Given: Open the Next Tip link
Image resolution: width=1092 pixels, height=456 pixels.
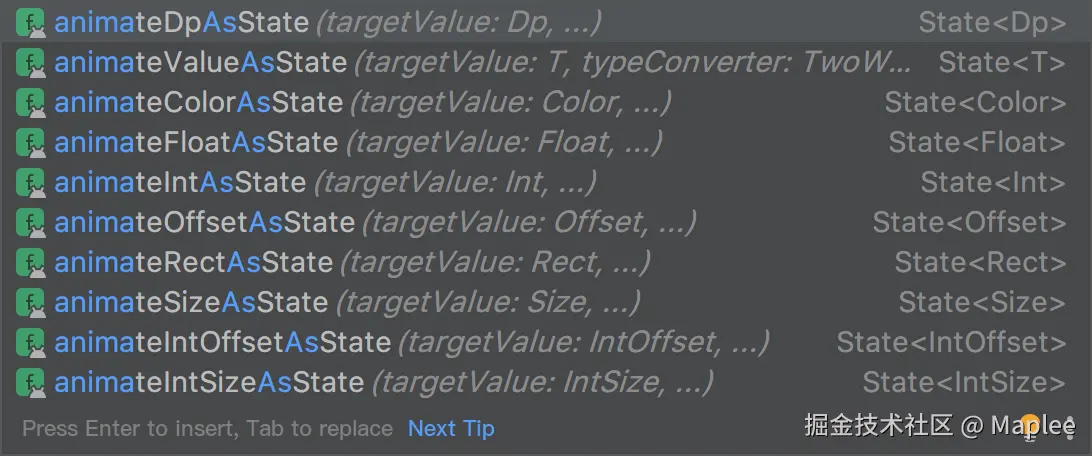Looking at the screenshot, I should pos(451,428).
